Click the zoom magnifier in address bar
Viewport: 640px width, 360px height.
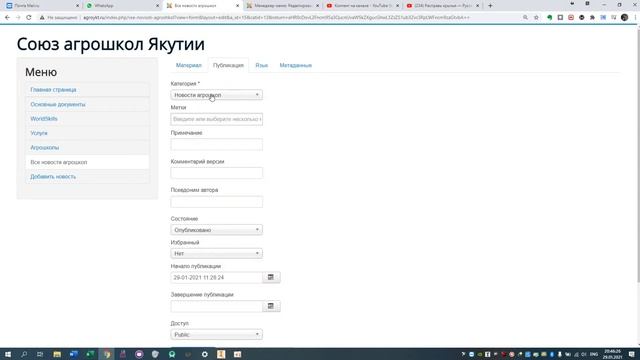pos(525,18)
